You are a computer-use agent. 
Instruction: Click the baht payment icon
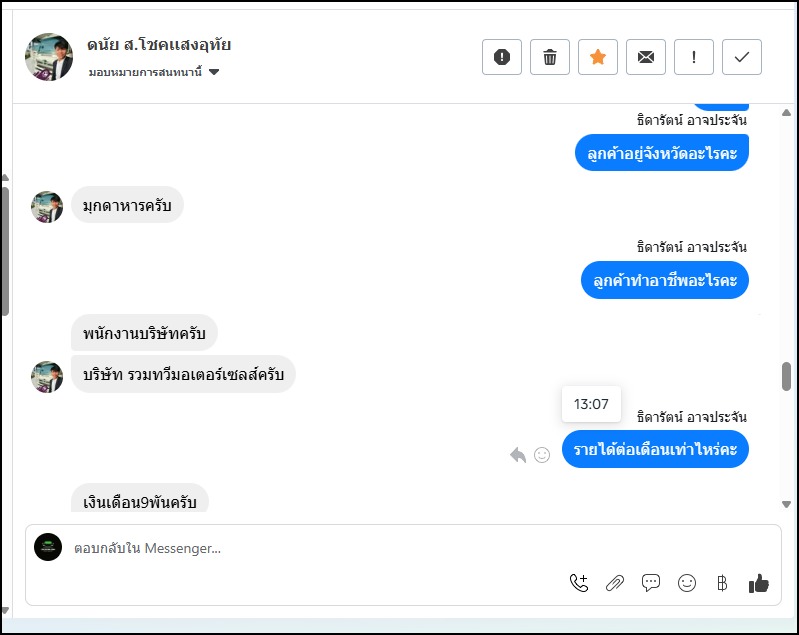tap(722, 583)
